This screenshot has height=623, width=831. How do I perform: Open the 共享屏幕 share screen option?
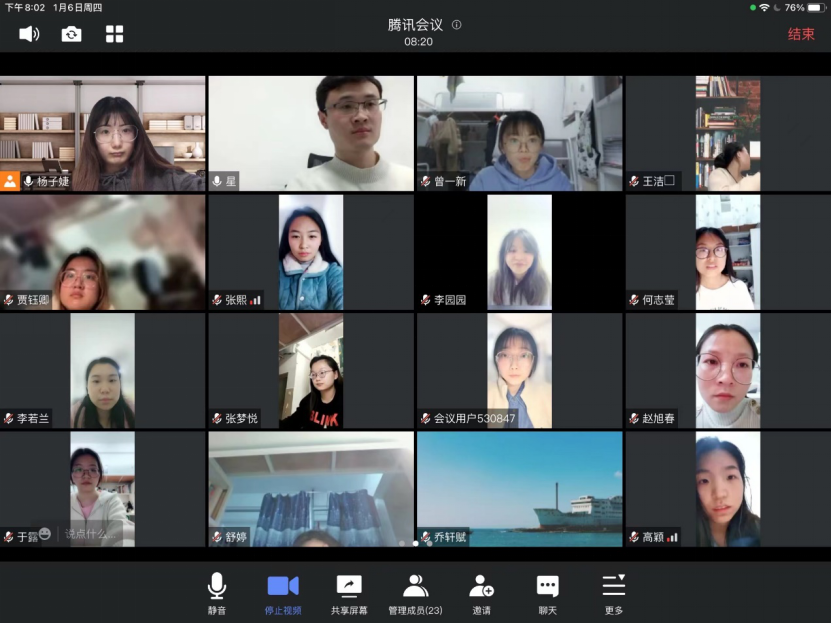click(349, 593)
